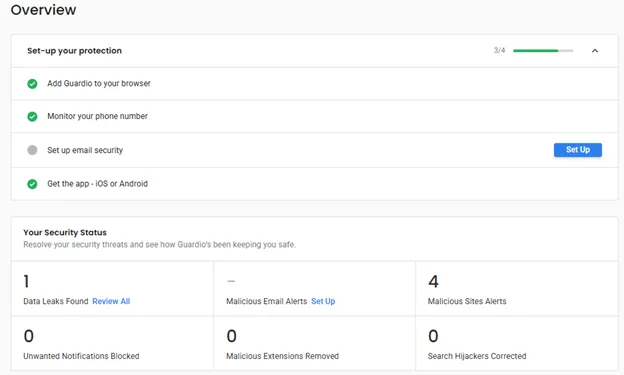
Task: Click green checkmark next to Monitor your phone number
Action: click(32, 116)
